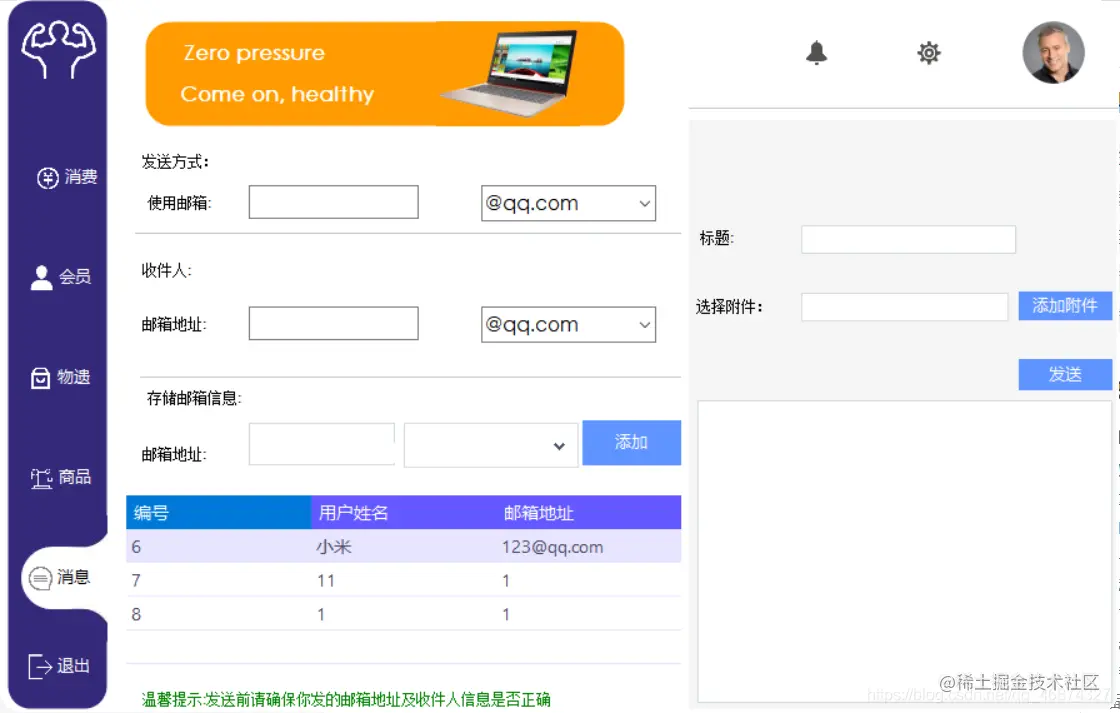Select the row for 小米 in the table
Screen dimensions: 1120x713
coord(400,547)
